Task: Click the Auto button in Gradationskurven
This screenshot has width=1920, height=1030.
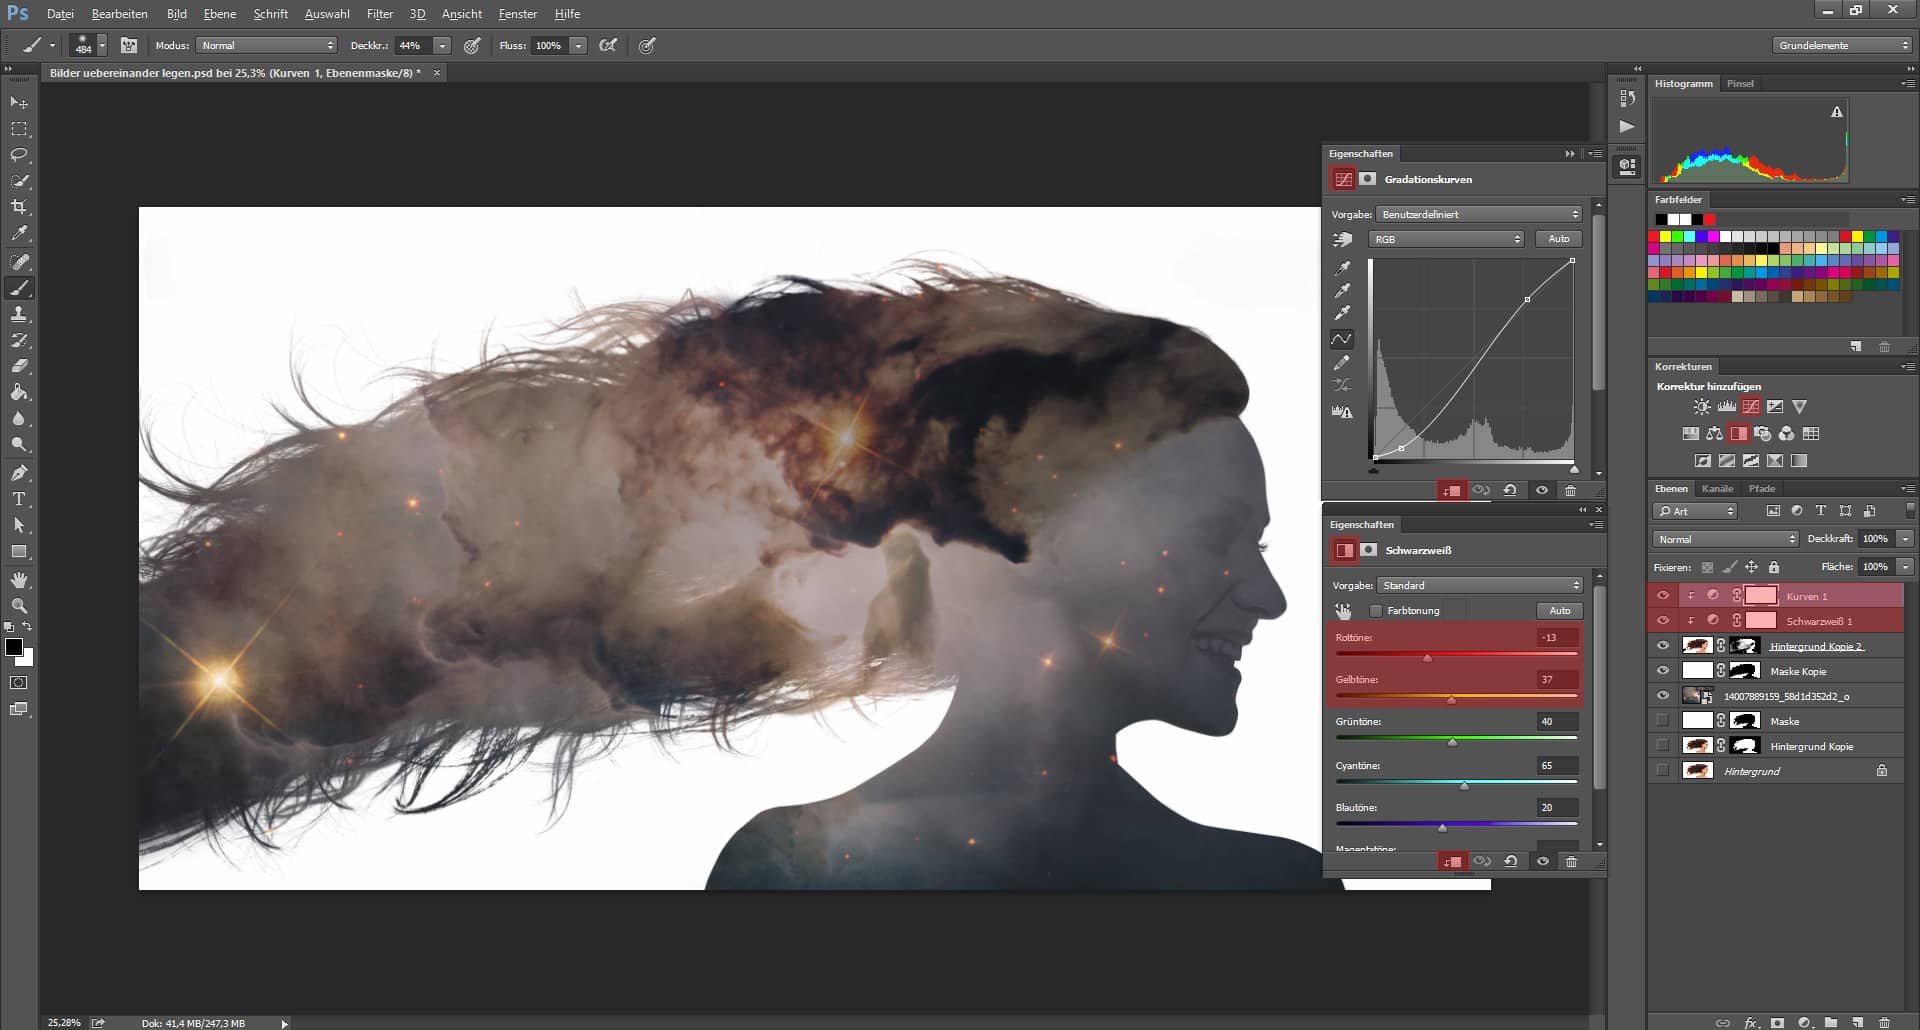Action: click(x=1558, y=238)
